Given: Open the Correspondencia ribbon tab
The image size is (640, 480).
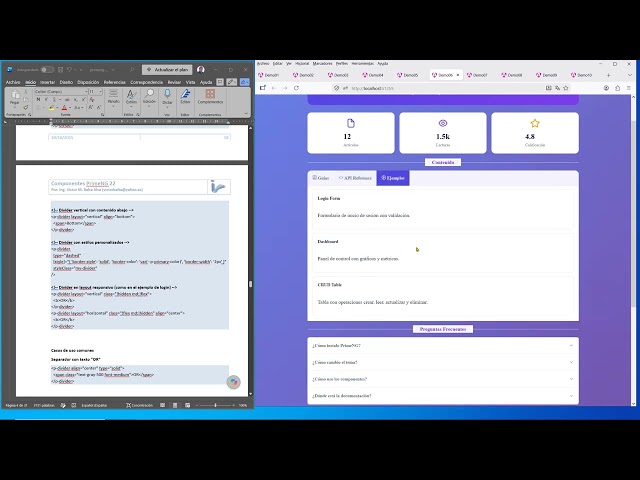Looking at the screenshot, I should coord(147,82).
